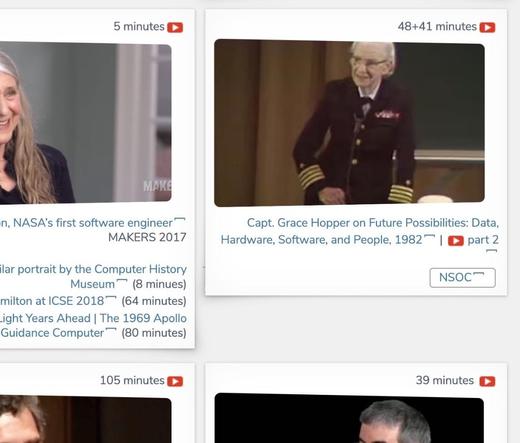
Task: Click external link icon after Hopper 1982 title
Action: (x=430, y=237)
